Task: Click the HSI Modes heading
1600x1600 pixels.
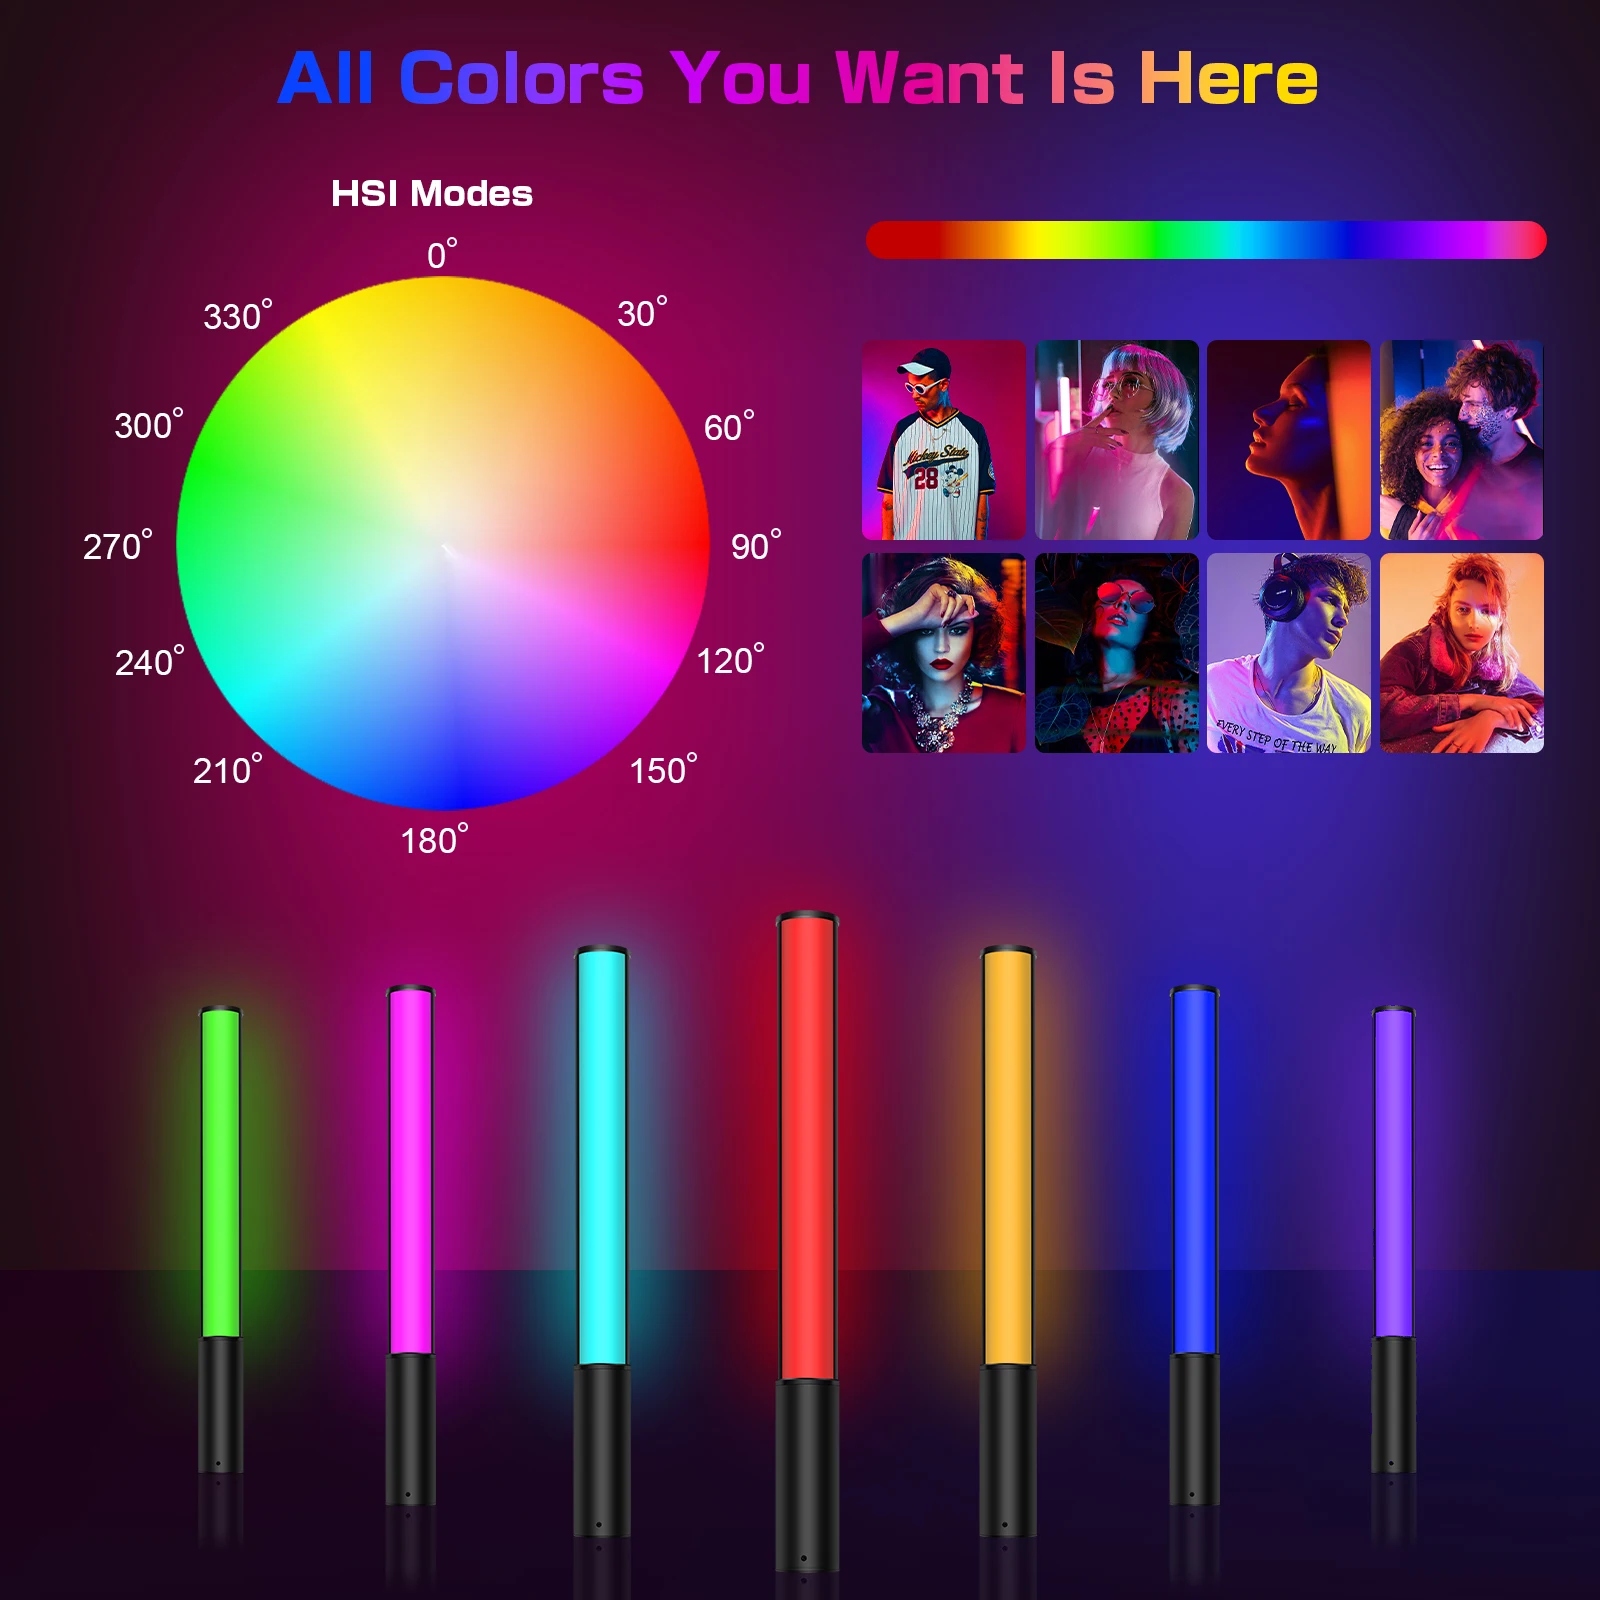Action: point(432,193)
